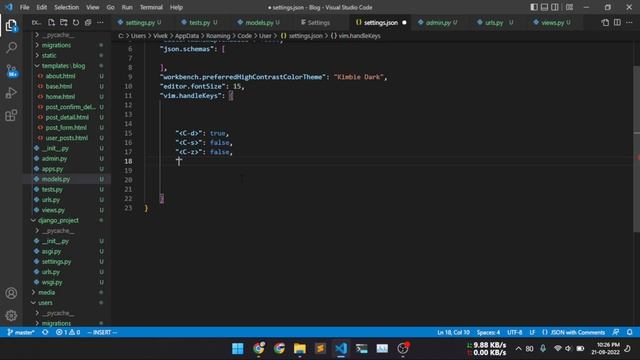The width and height of the screenshot is (640, 360).
Task: Open notifications bell in status bar
Action: 630,332
